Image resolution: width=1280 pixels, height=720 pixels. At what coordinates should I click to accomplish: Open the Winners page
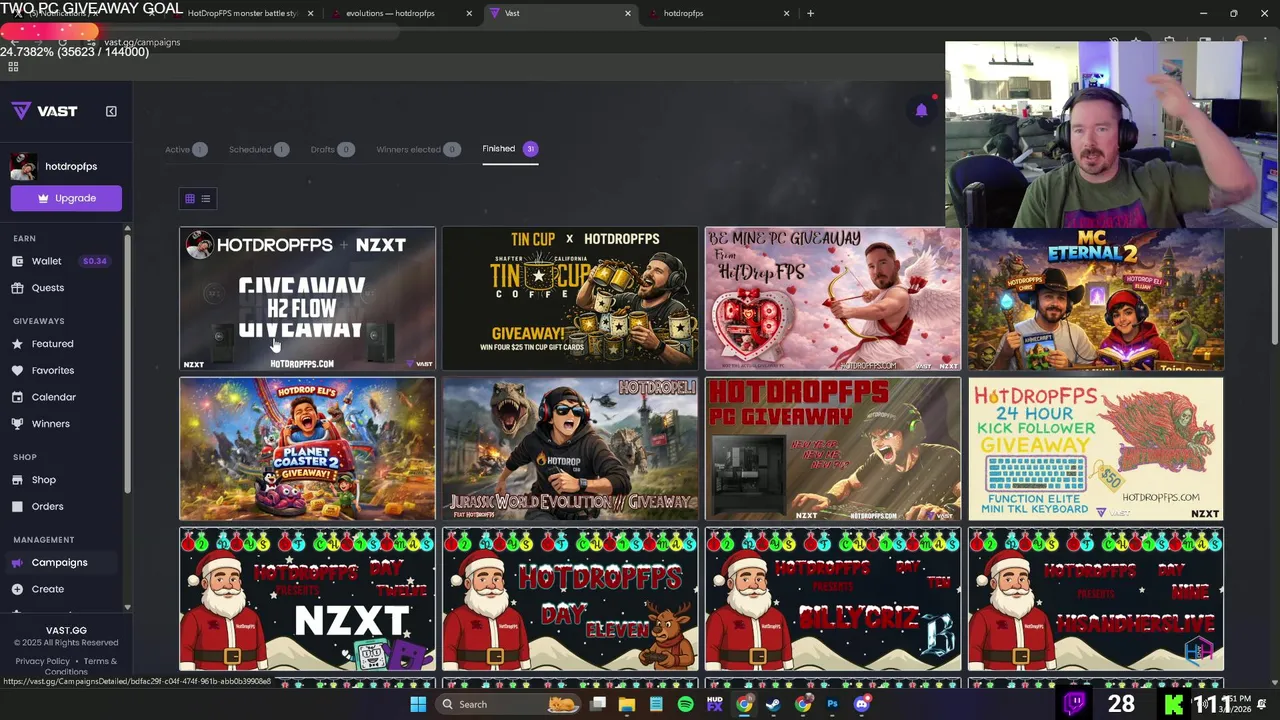pos(50,424)
